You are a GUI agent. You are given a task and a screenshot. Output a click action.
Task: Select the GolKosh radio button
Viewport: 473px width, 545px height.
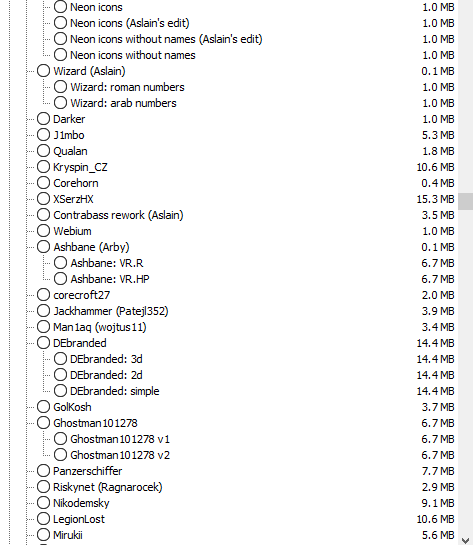pos(43,407)
